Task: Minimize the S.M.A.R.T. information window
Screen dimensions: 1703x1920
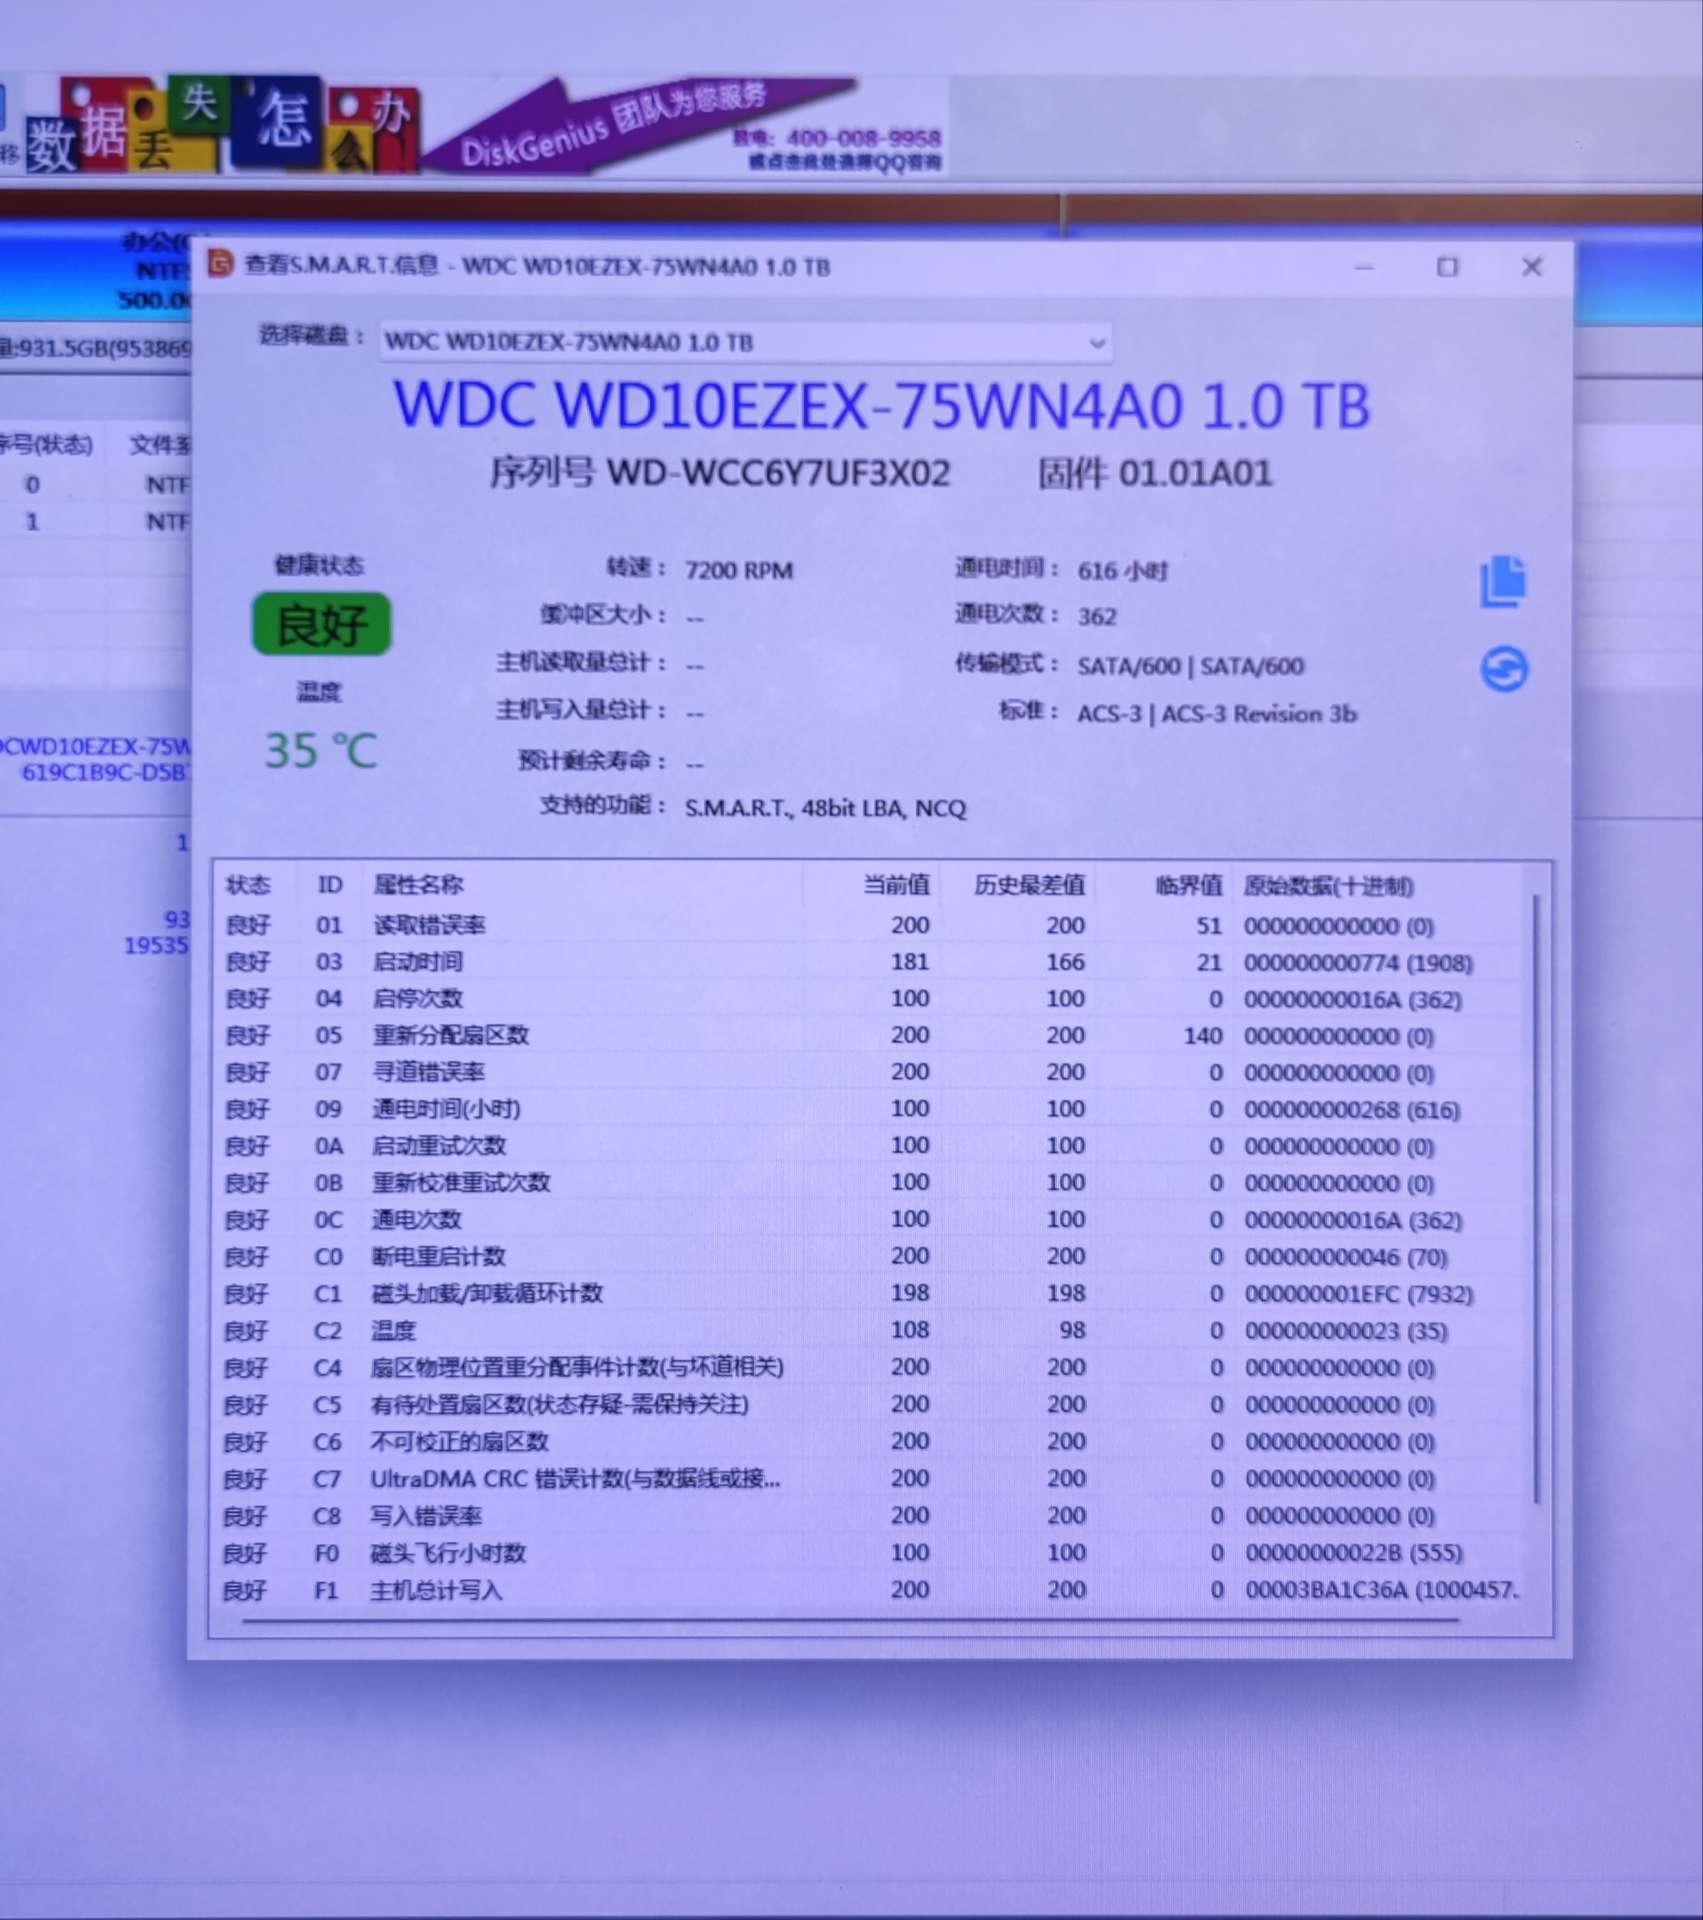Action: point(1365,267)
